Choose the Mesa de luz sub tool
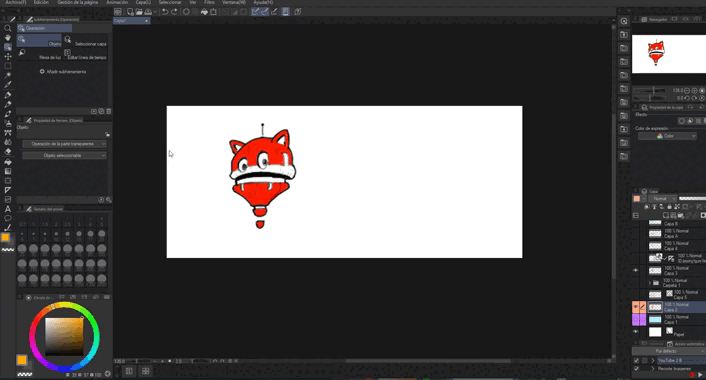 point(40,54)
